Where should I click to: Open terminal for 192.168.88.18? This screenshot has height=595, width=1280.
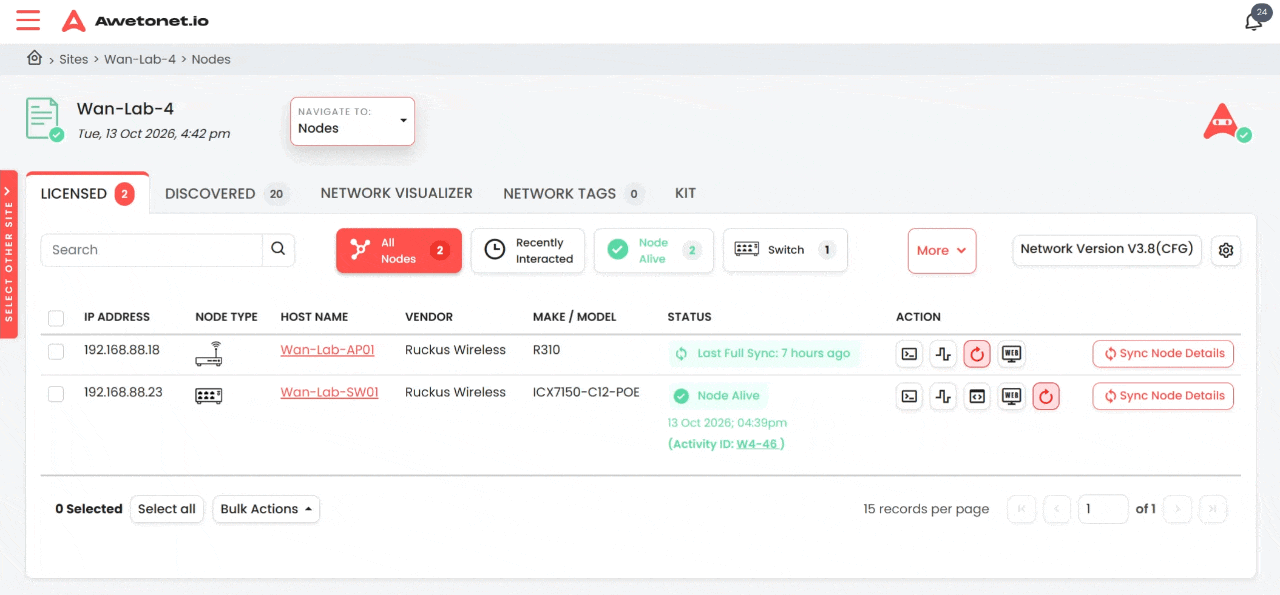[x=909, y=353]
